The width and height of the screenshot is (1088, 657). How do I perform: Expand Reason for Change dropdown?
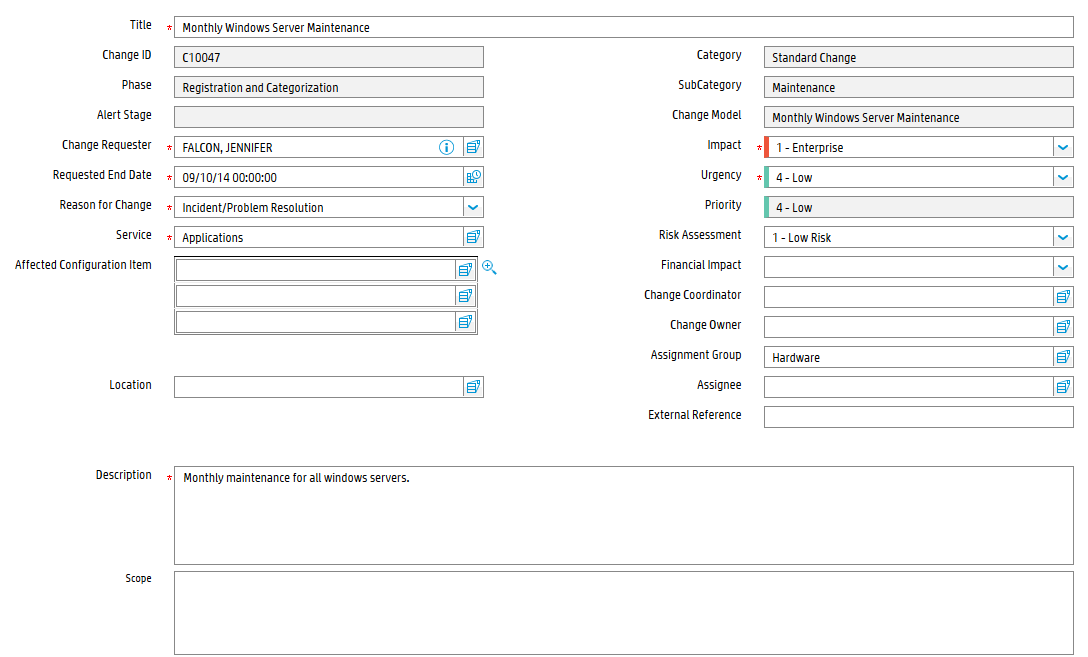[473, 207]
